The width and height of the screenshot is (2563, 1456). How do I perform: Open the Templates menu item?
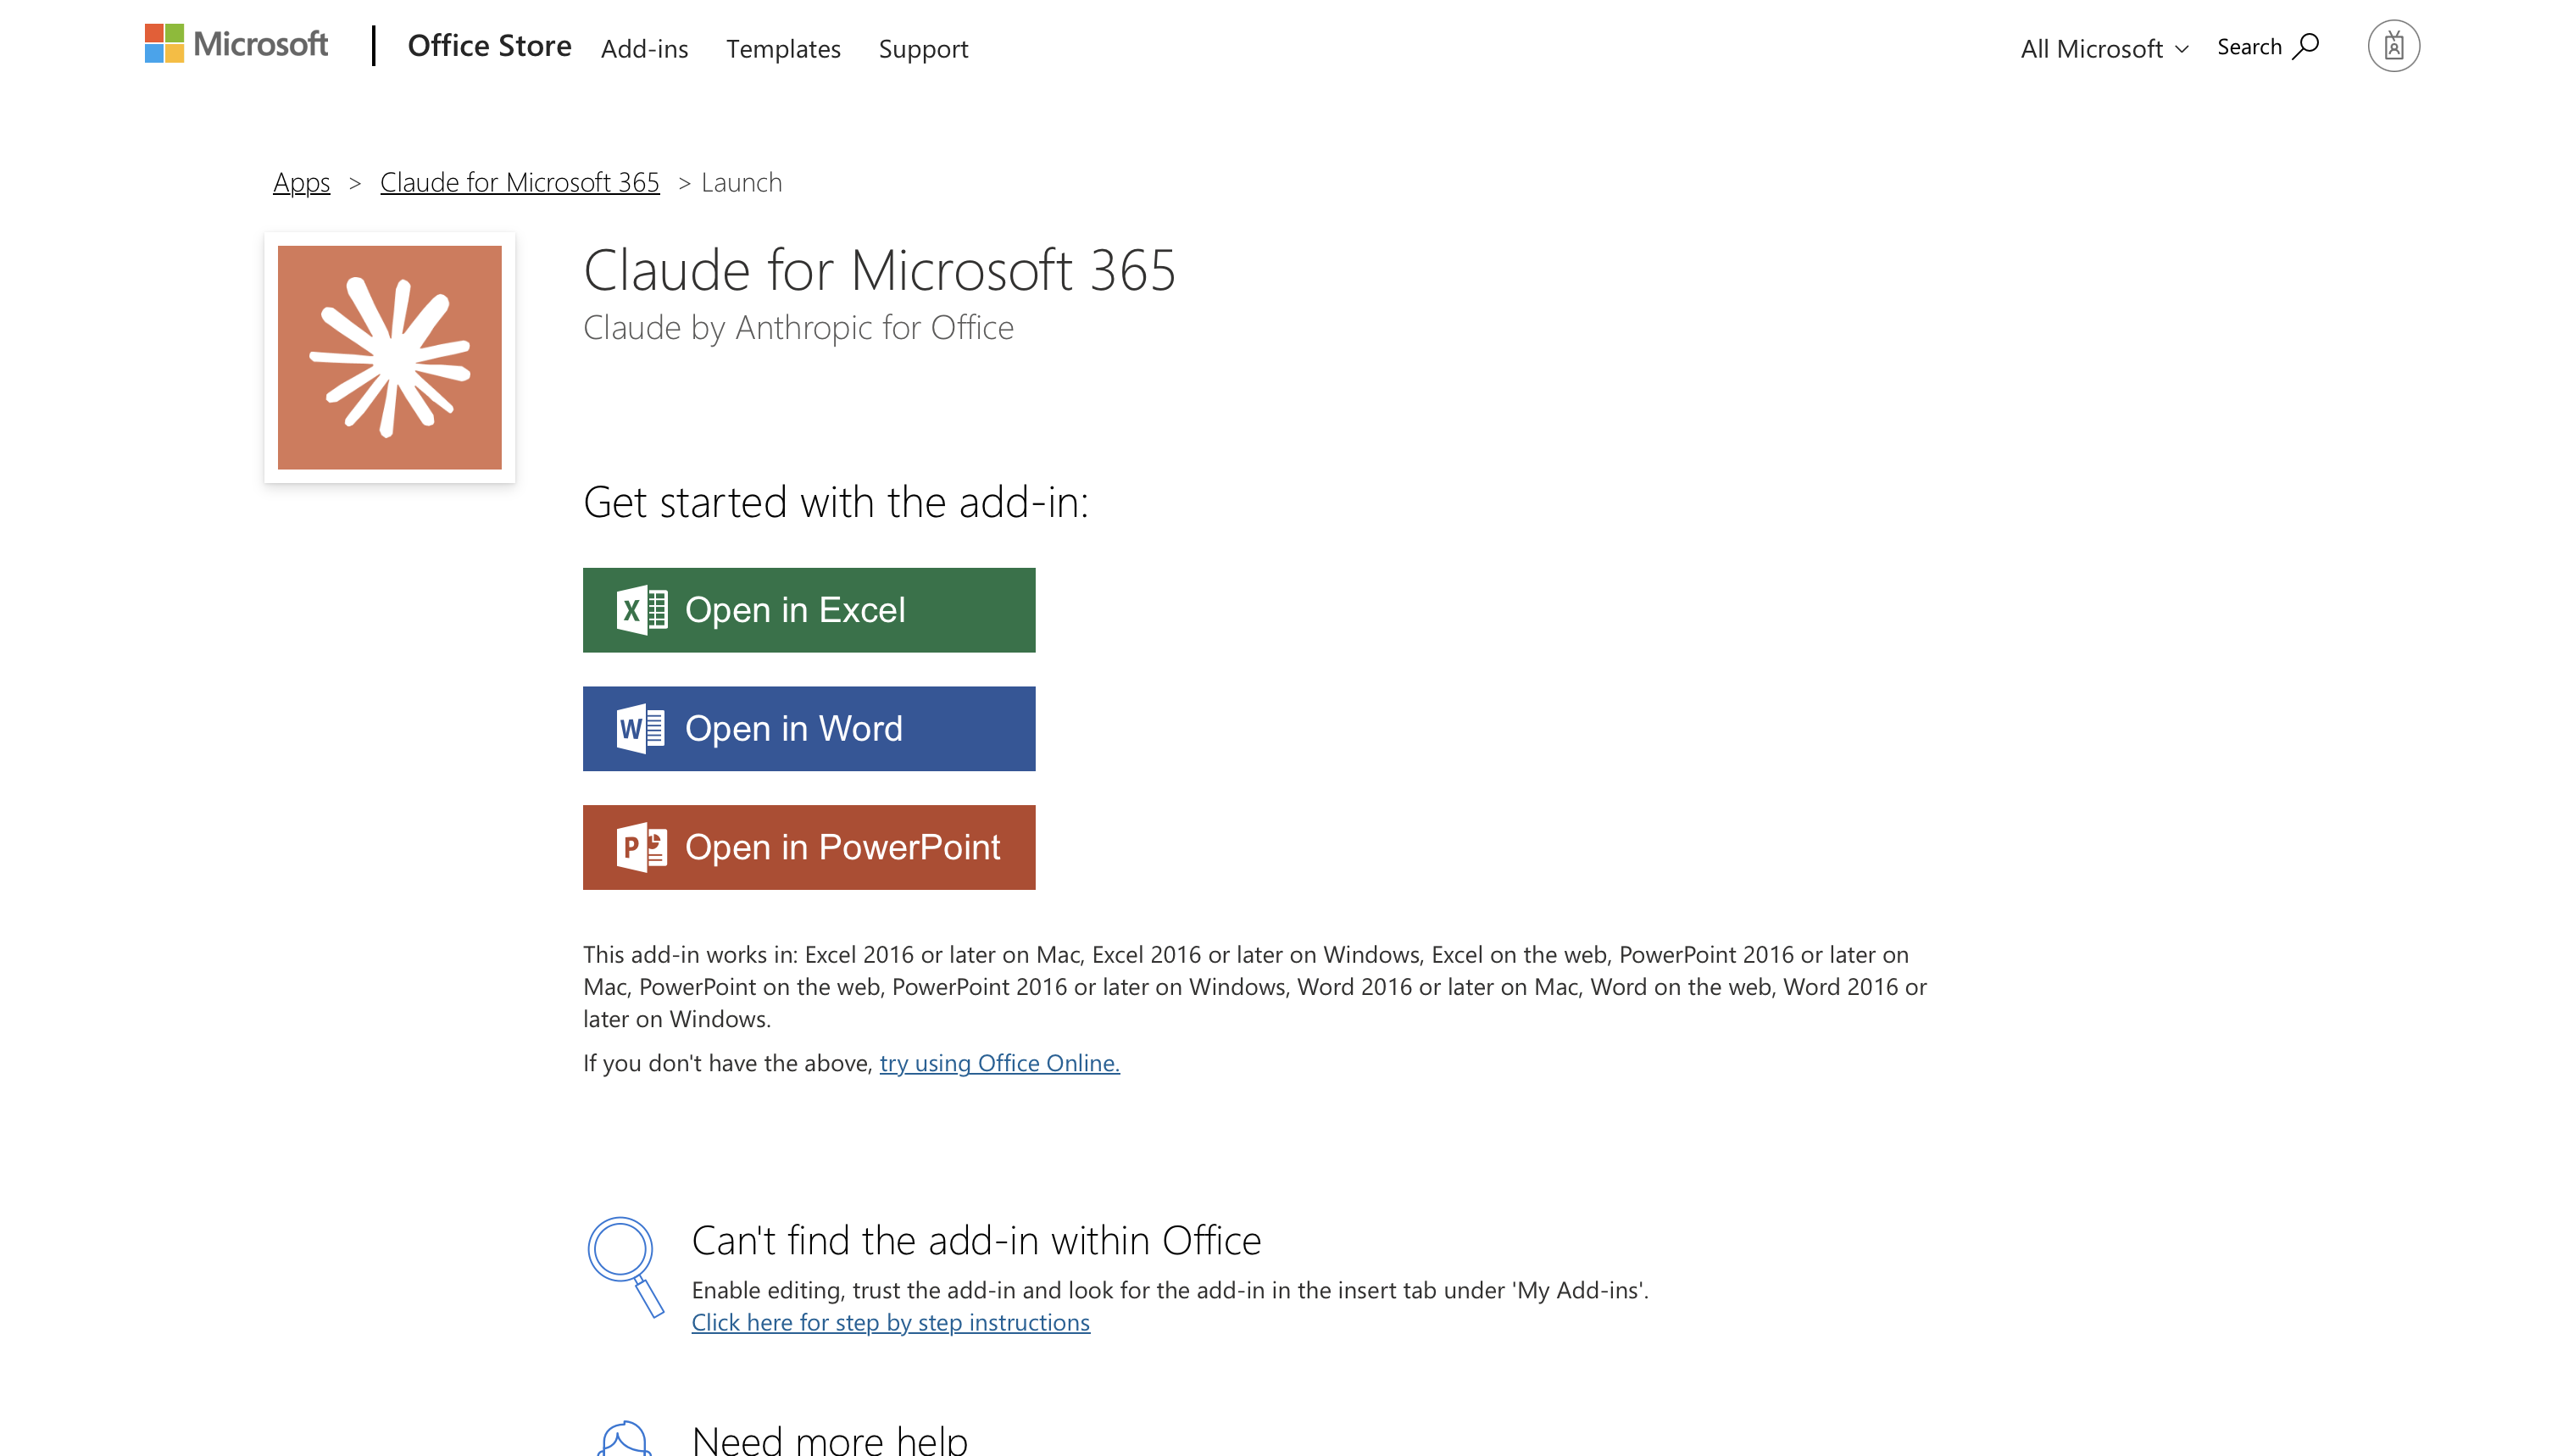(x=783, y=48)
